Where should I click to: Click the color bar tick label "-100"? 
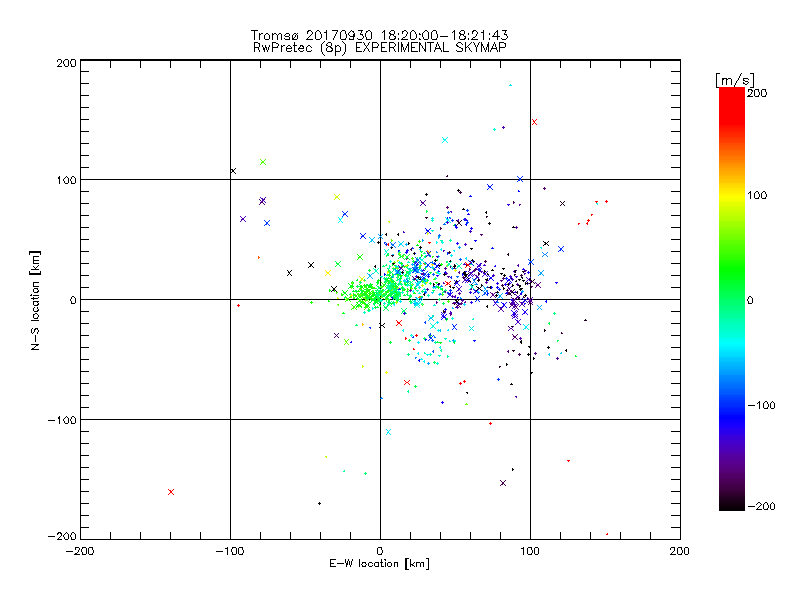click(x=761, y=405)
